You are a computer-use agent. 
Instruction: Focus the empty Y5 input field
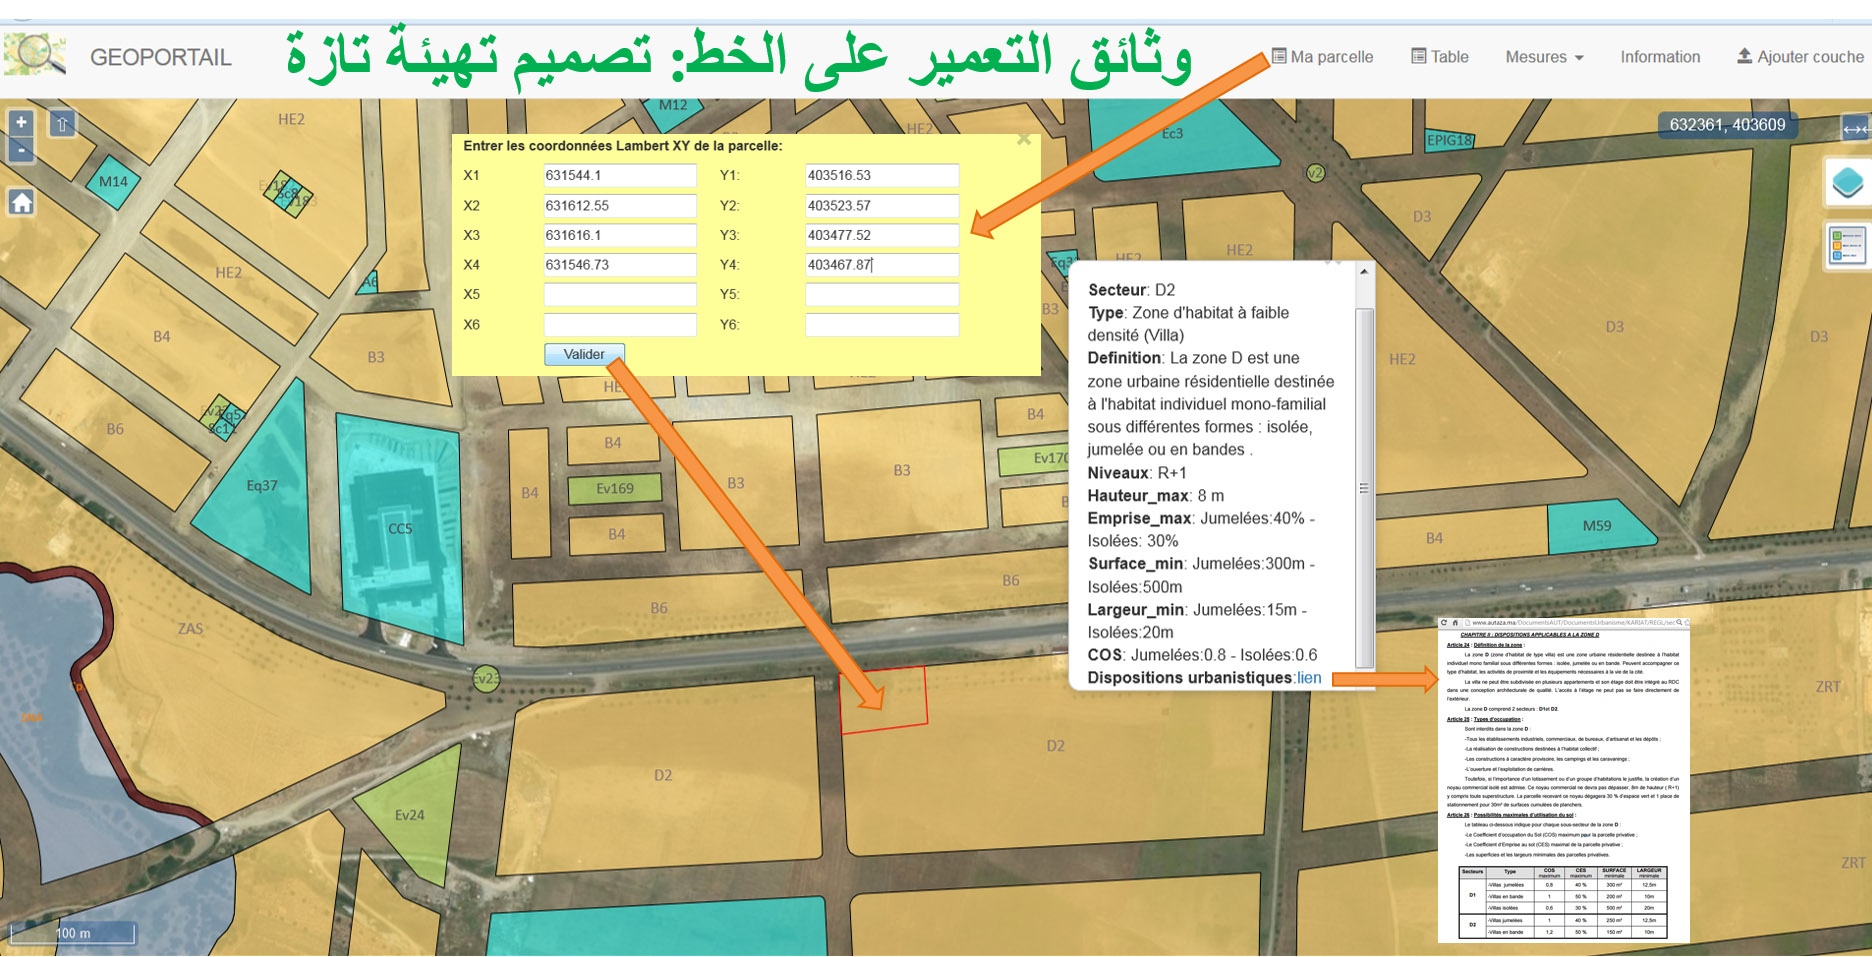point(881,295)
